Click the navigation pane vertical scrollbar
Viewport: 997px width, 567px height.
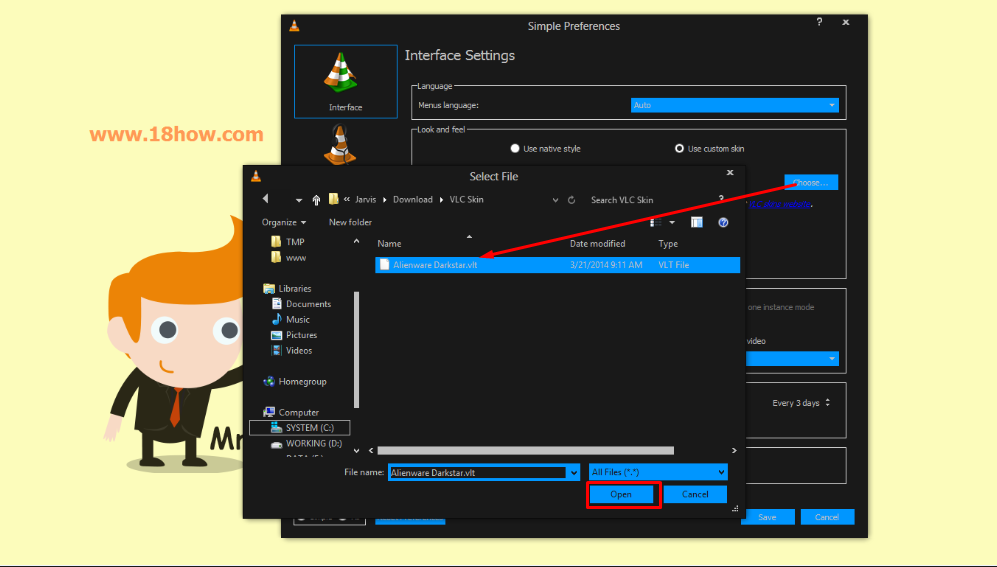tap(356, 350)
